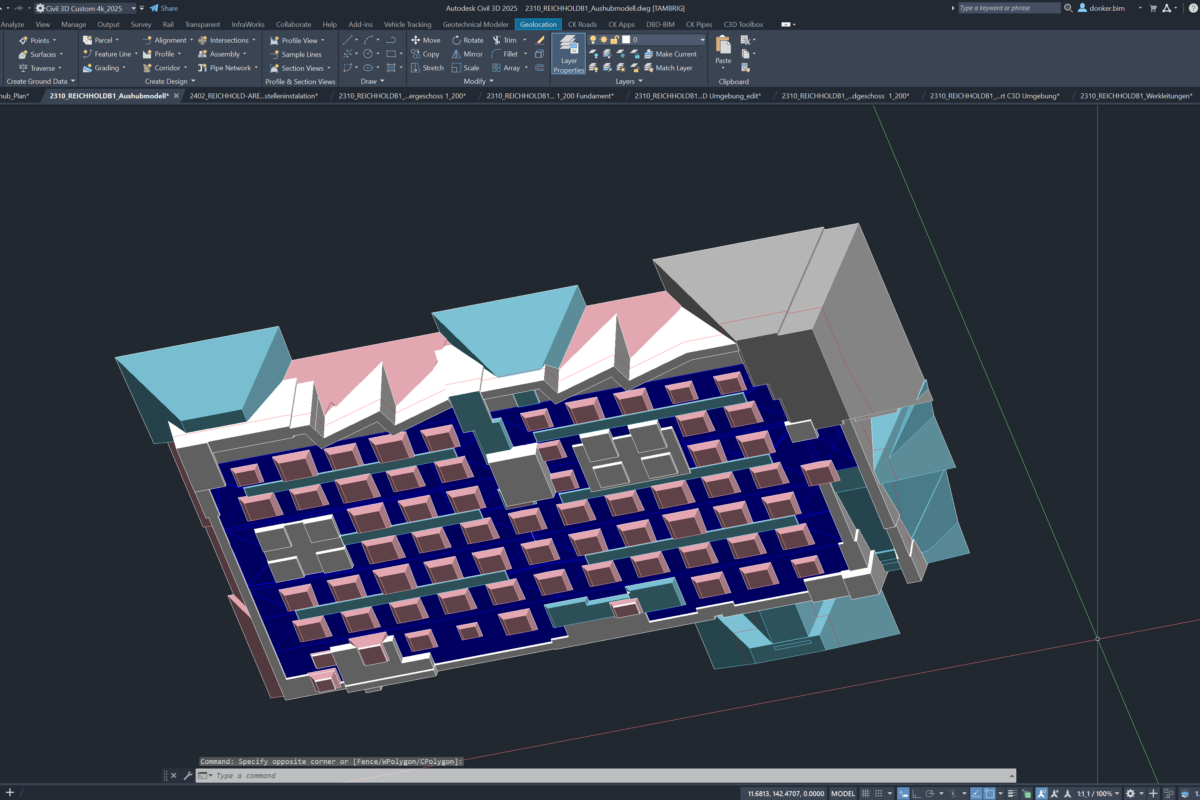
Task: Open the Layer Properties manager
Action: [x=568, y=53]
